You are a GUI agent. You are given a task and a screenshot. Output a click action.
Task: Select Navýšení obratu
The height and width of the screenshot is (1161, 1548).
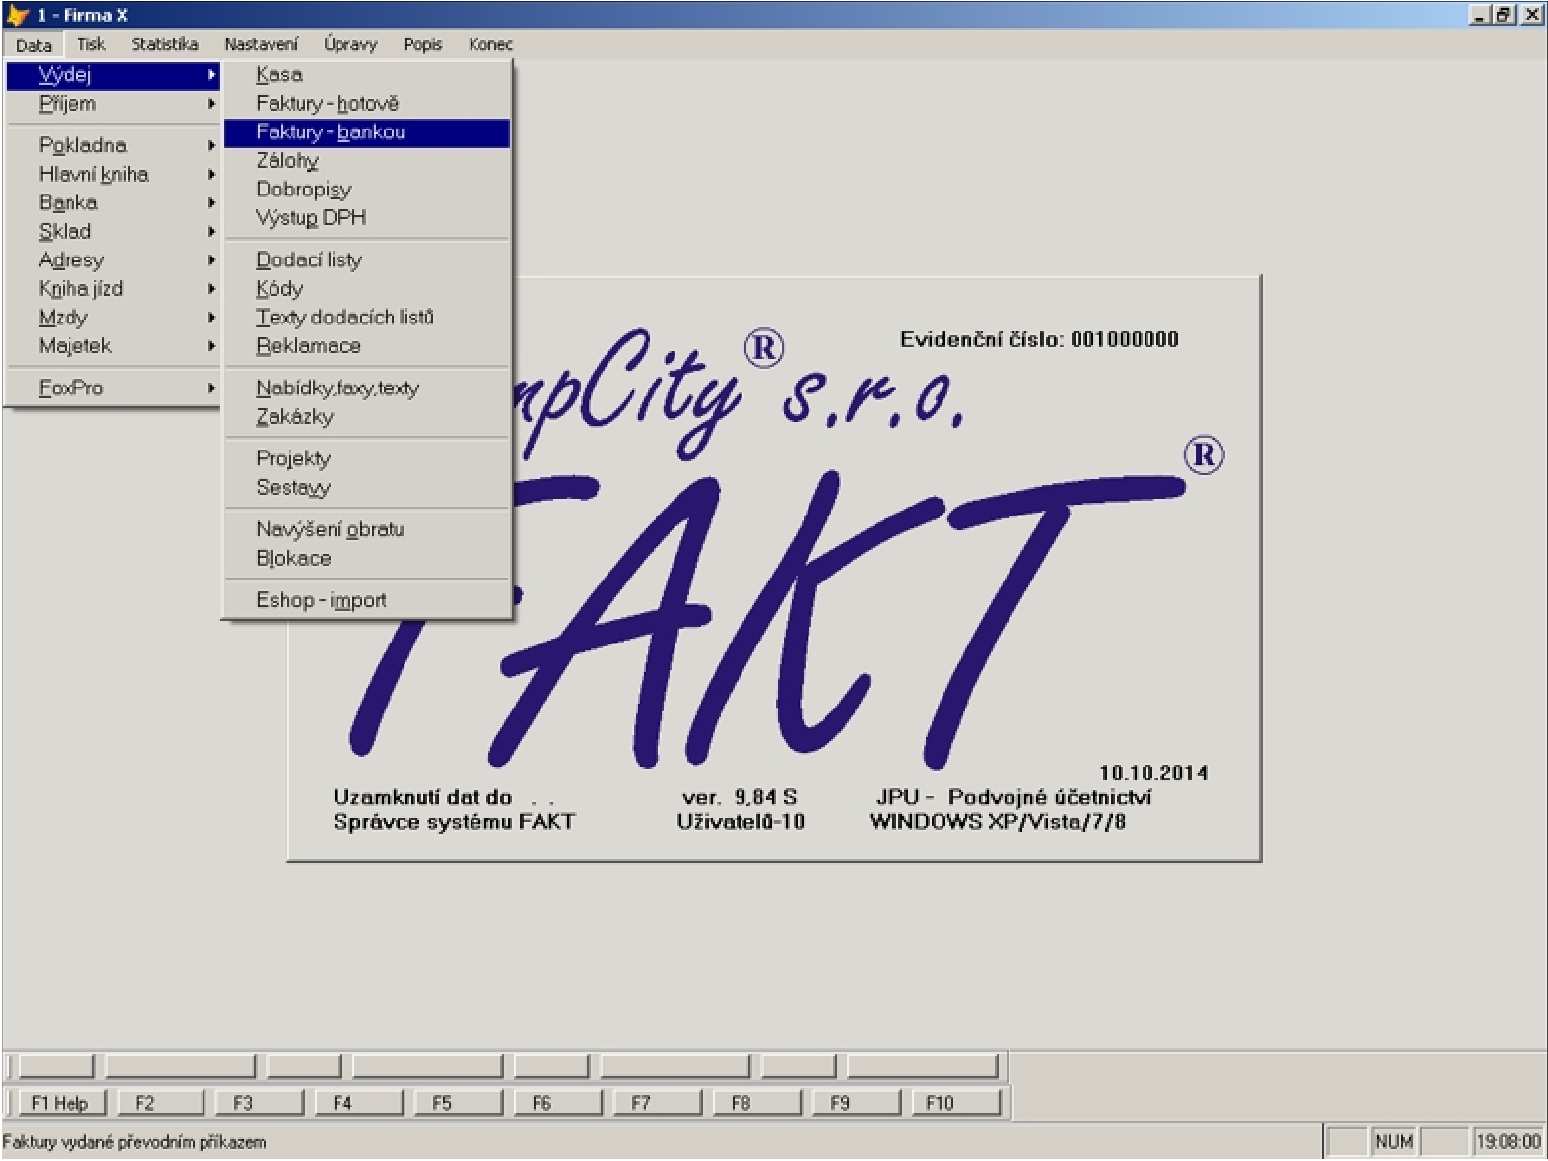pos(367,530)
